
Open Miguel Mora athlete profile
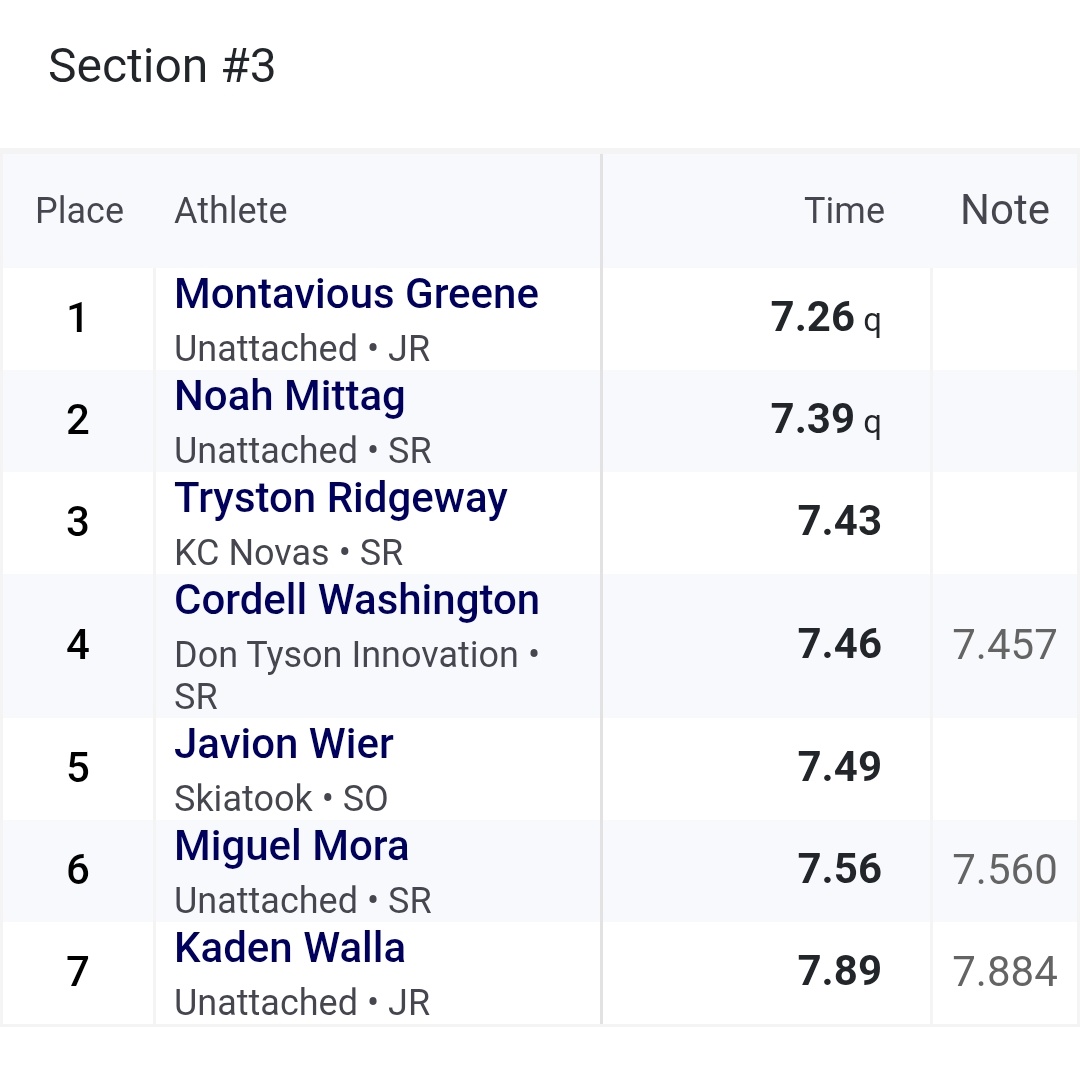[291, 846]
